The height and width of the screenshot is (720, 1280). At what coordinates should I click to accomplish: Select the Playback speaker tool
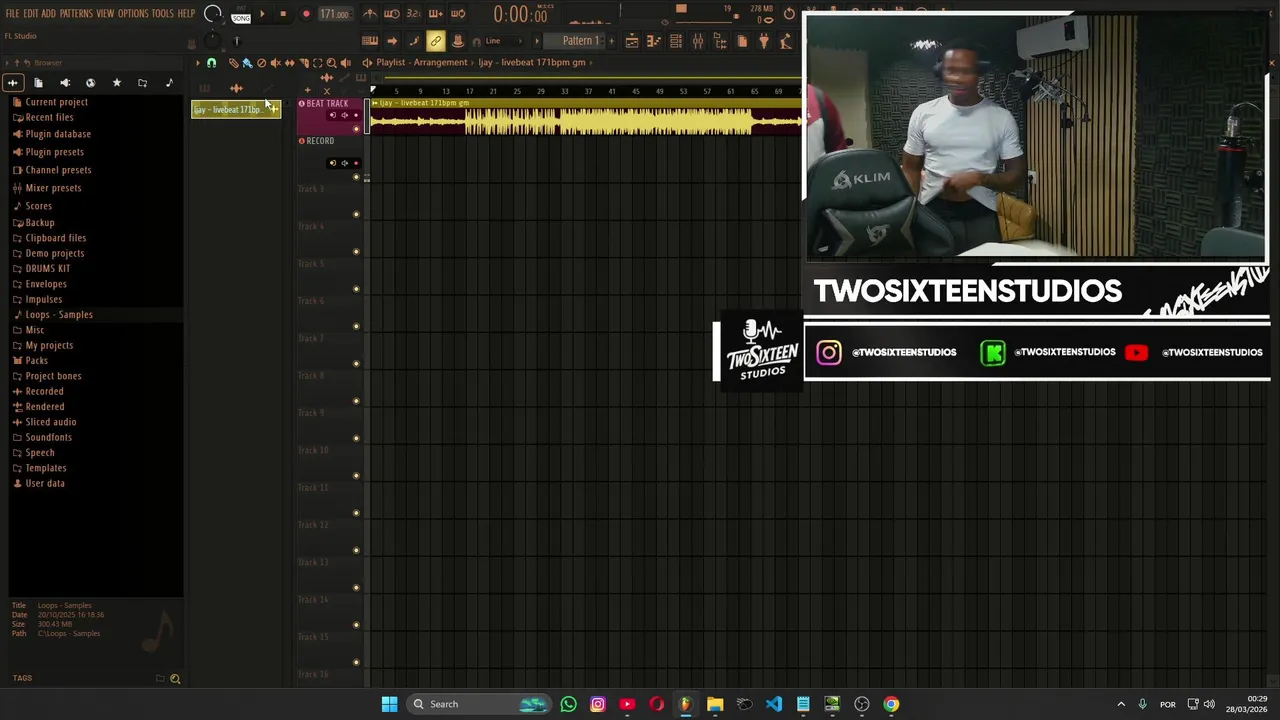pos(346,63)
